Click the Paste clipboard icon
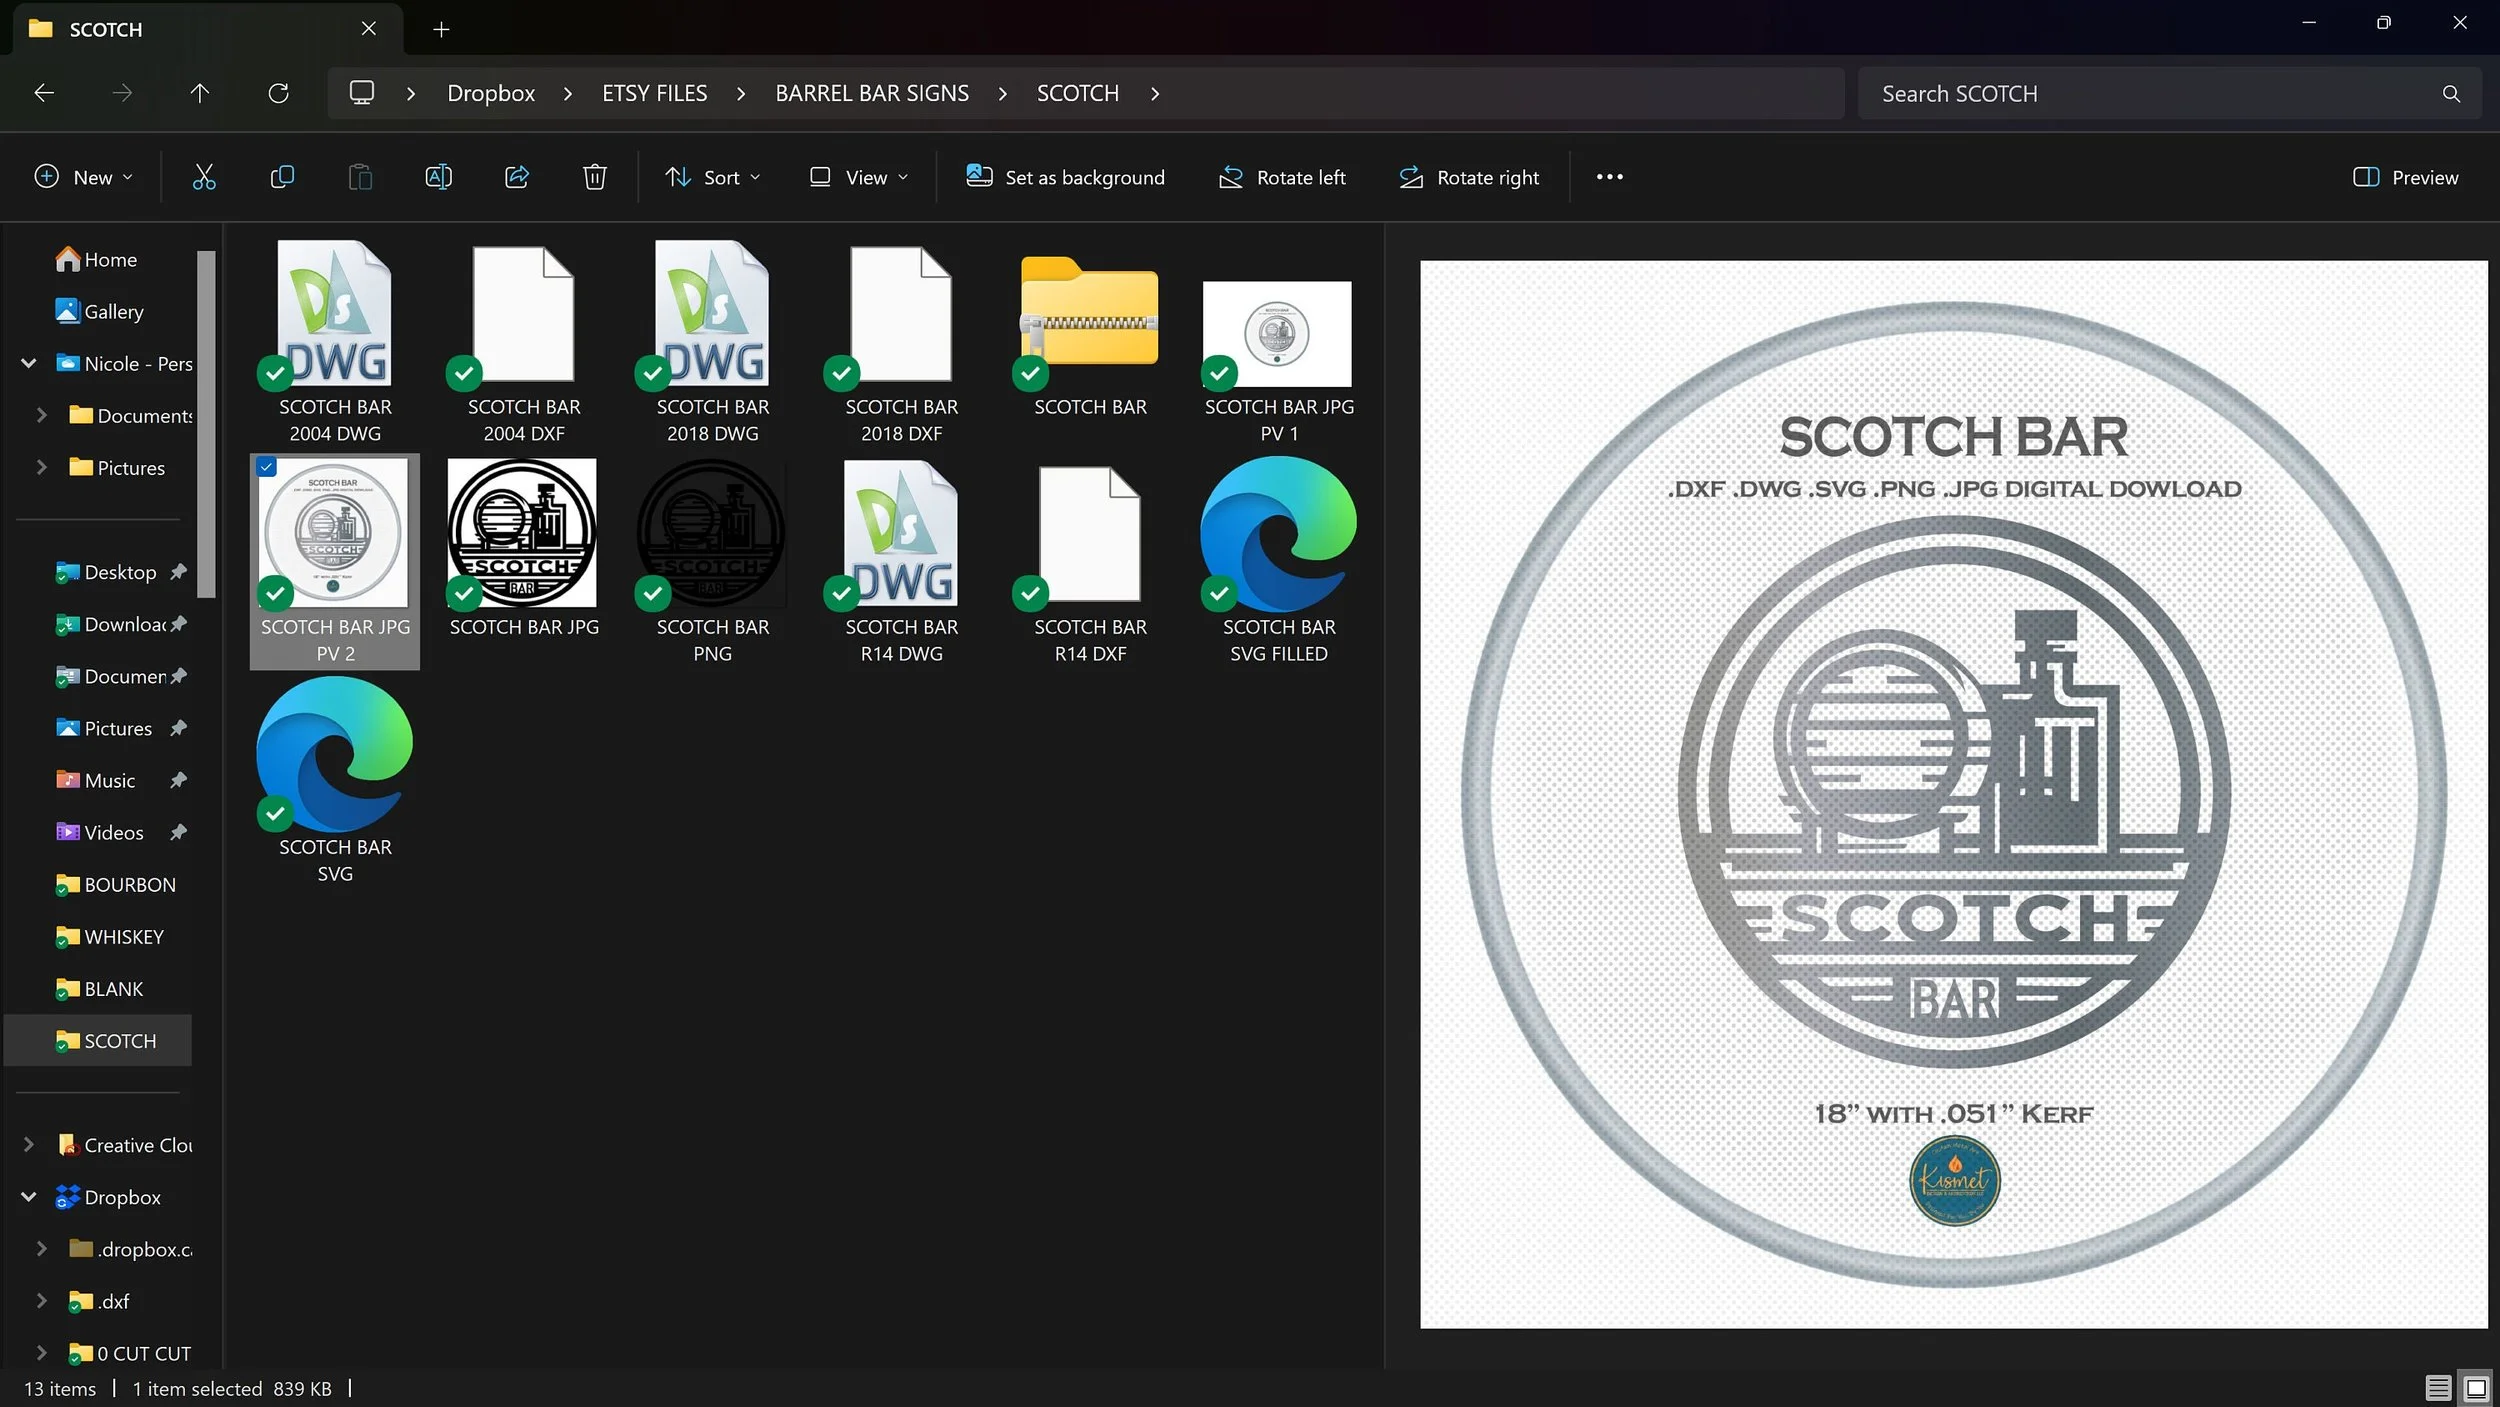Viewport: 2500px width, 1407px height. [x=360, y=177]
